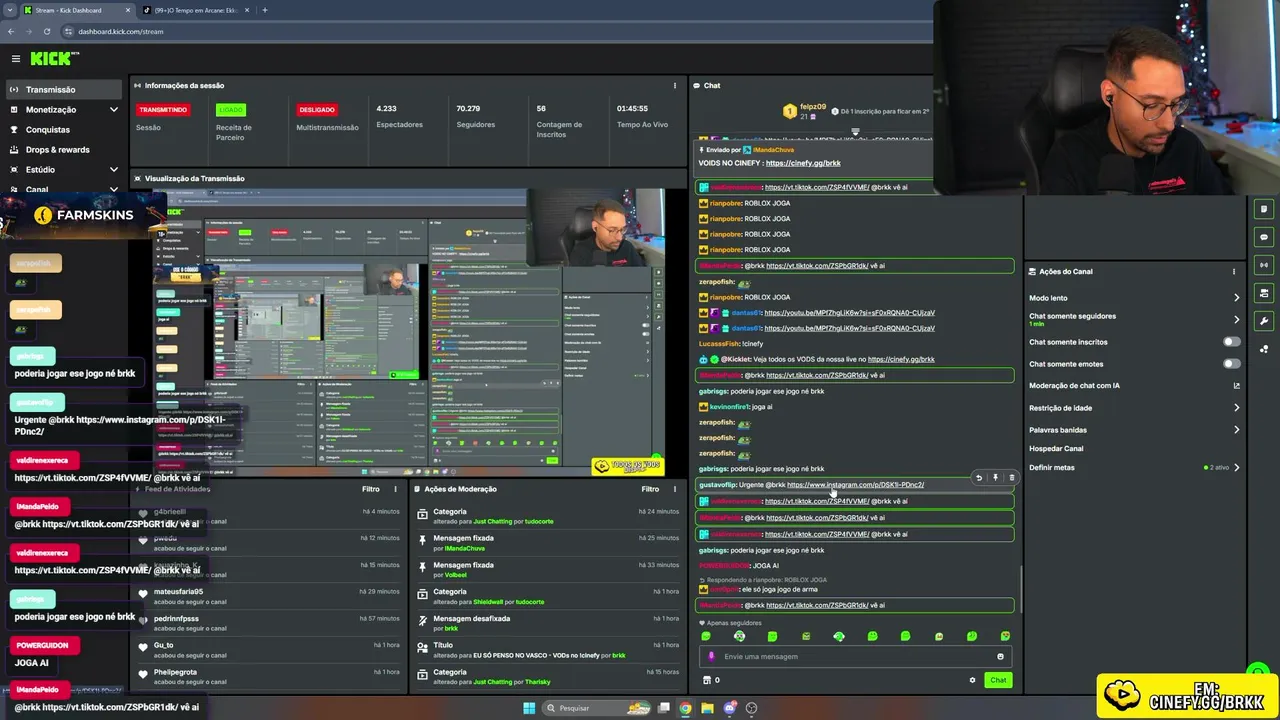Click the Gu_to follow entry
The image size is (1280, 720).
point(270,649)
